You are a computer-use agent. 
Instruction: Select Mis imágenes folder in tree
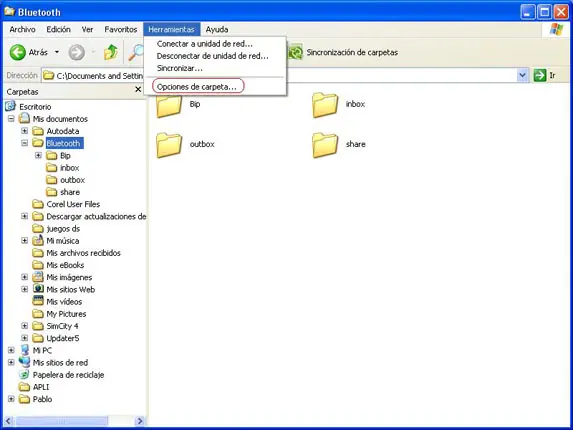click(x=69, y=277)
